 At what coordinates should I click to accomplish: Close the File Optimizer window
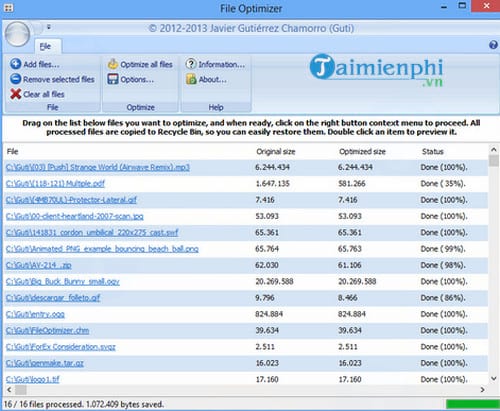pos(486,6)
